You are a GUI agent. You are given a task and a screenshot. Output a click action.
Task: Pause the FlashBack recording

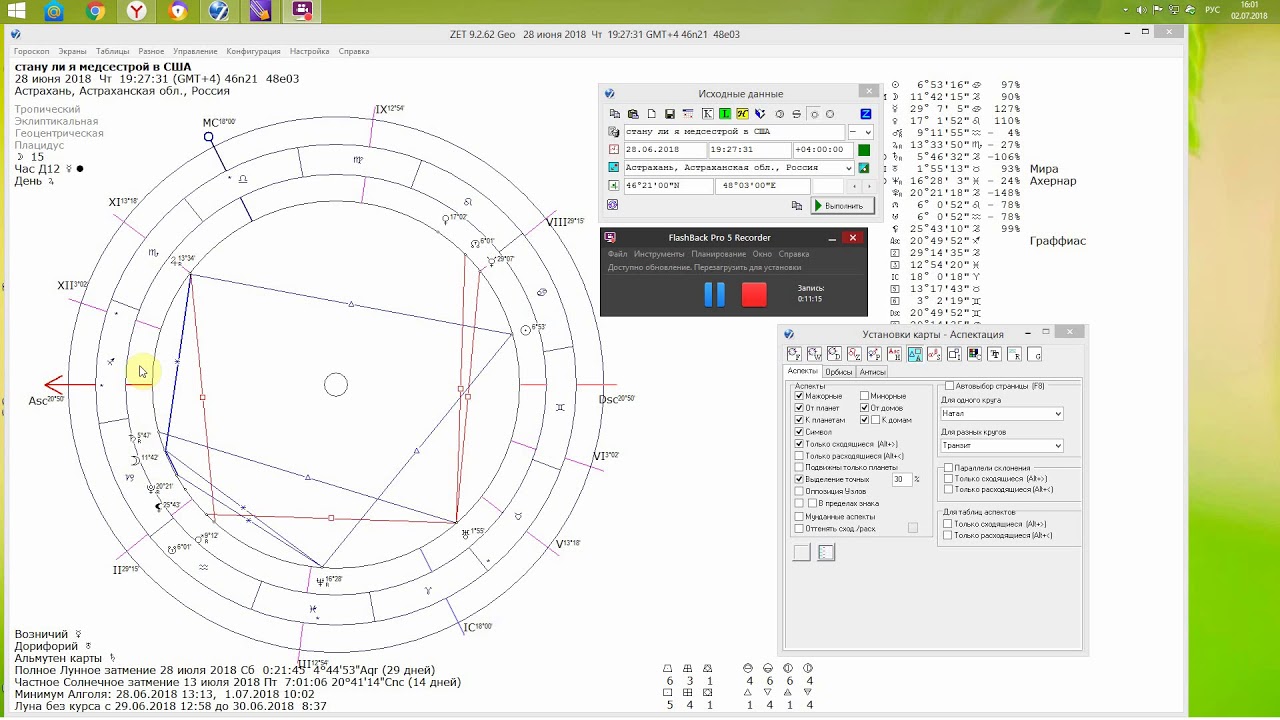(714, 294)
